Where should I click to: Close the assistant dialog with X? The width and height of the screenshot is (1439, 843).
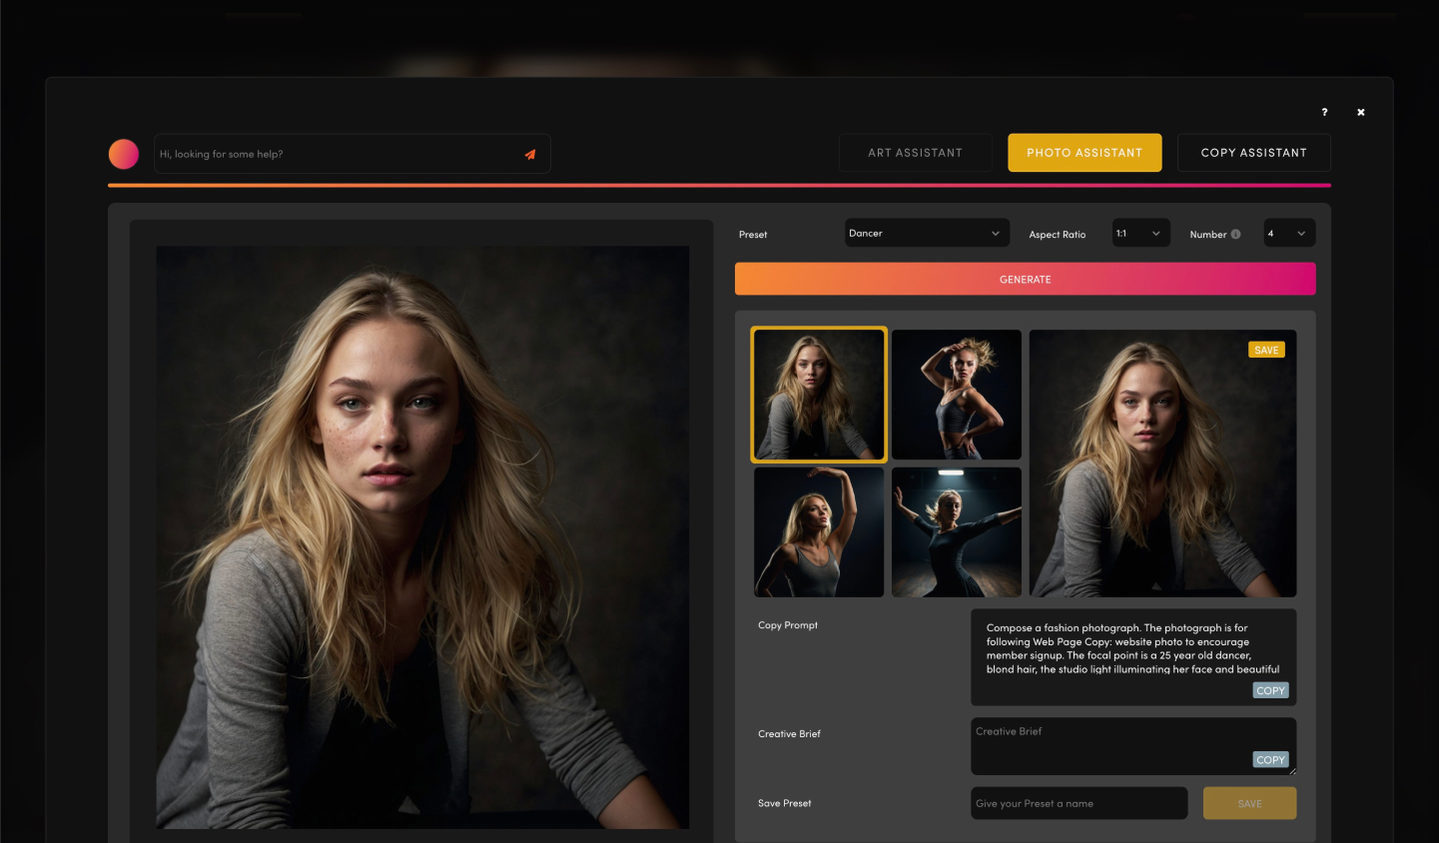1360,112
